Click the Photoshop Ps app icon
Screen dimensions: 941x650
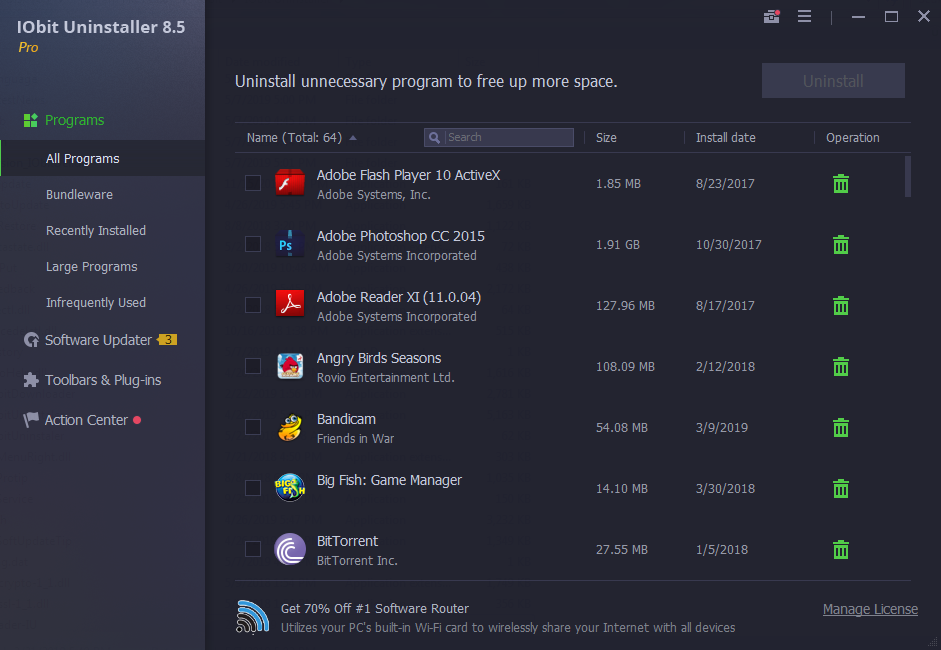click(x=290, y=244)
